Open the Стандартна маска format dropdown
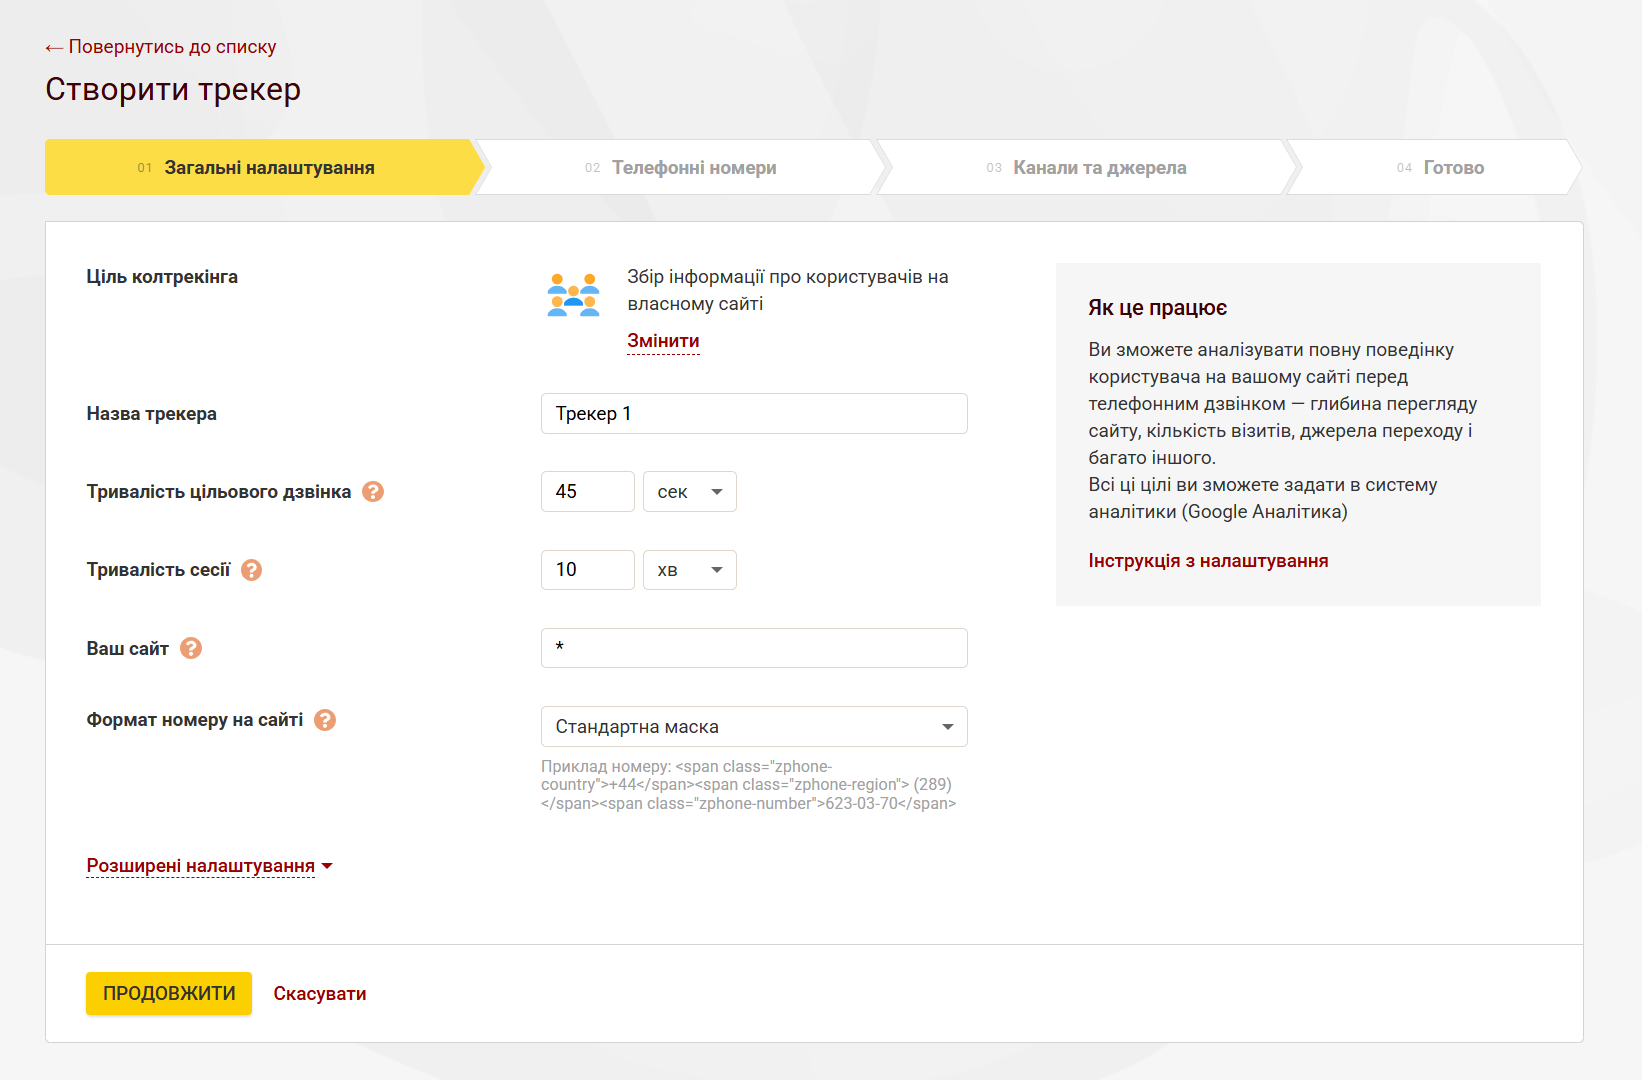This screenshot has width=1642, height=1080. click(x=754, y=727)
